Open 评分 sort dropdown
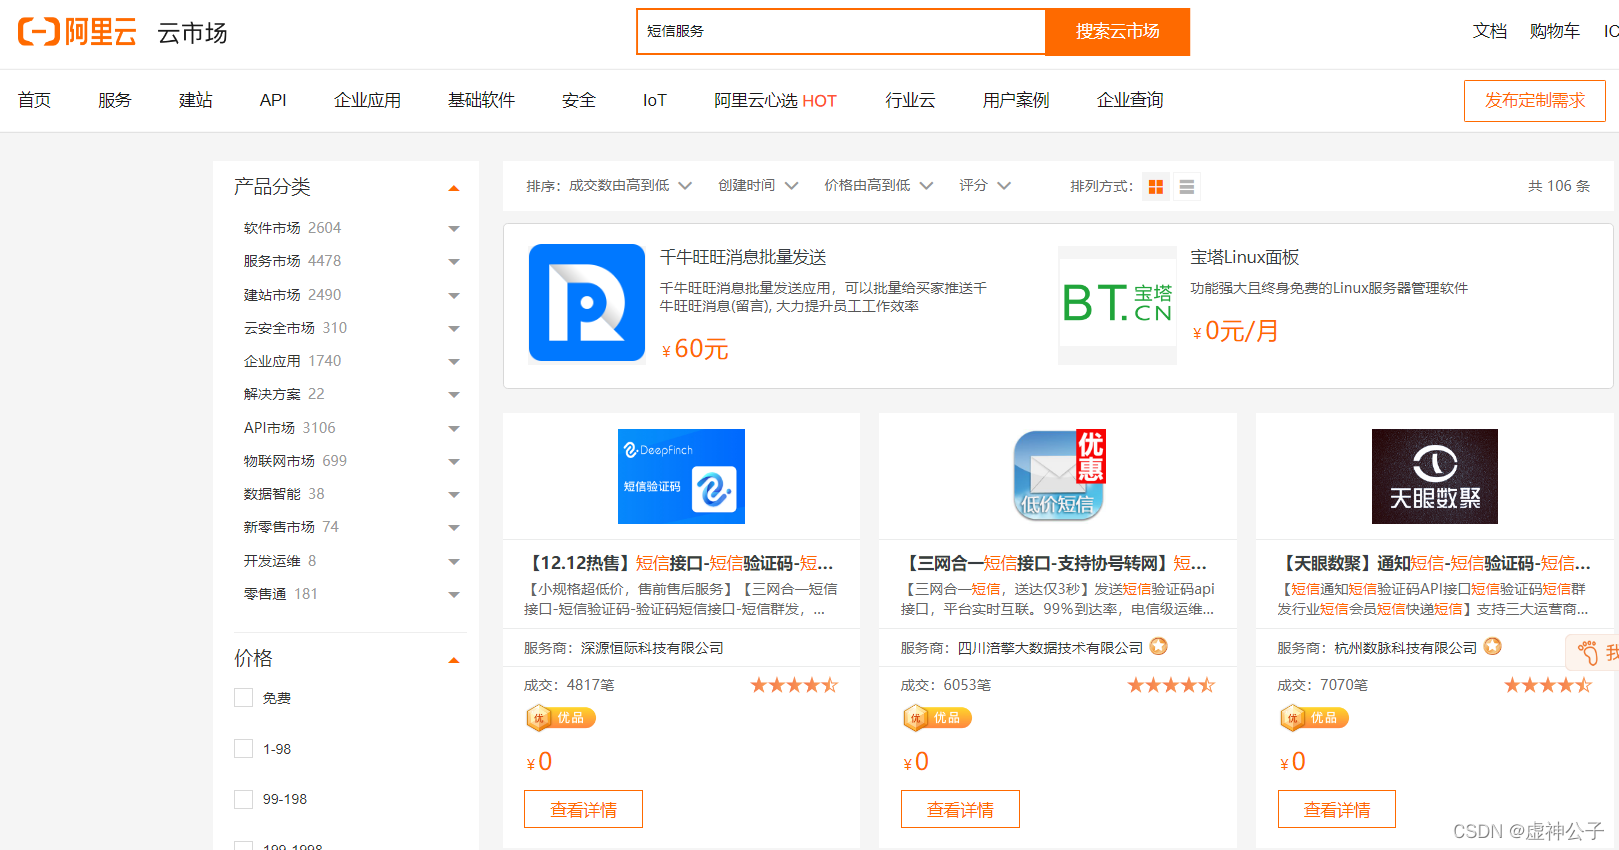The width and height of the screenshot is (1619, 850). click(x=985, y=186)
